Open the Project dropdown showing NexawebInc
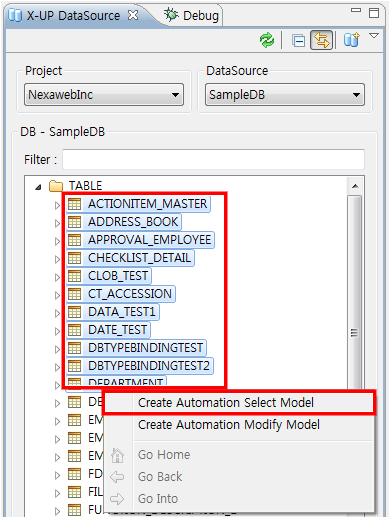This screenshot has height=518, width=390. [104, 95]
